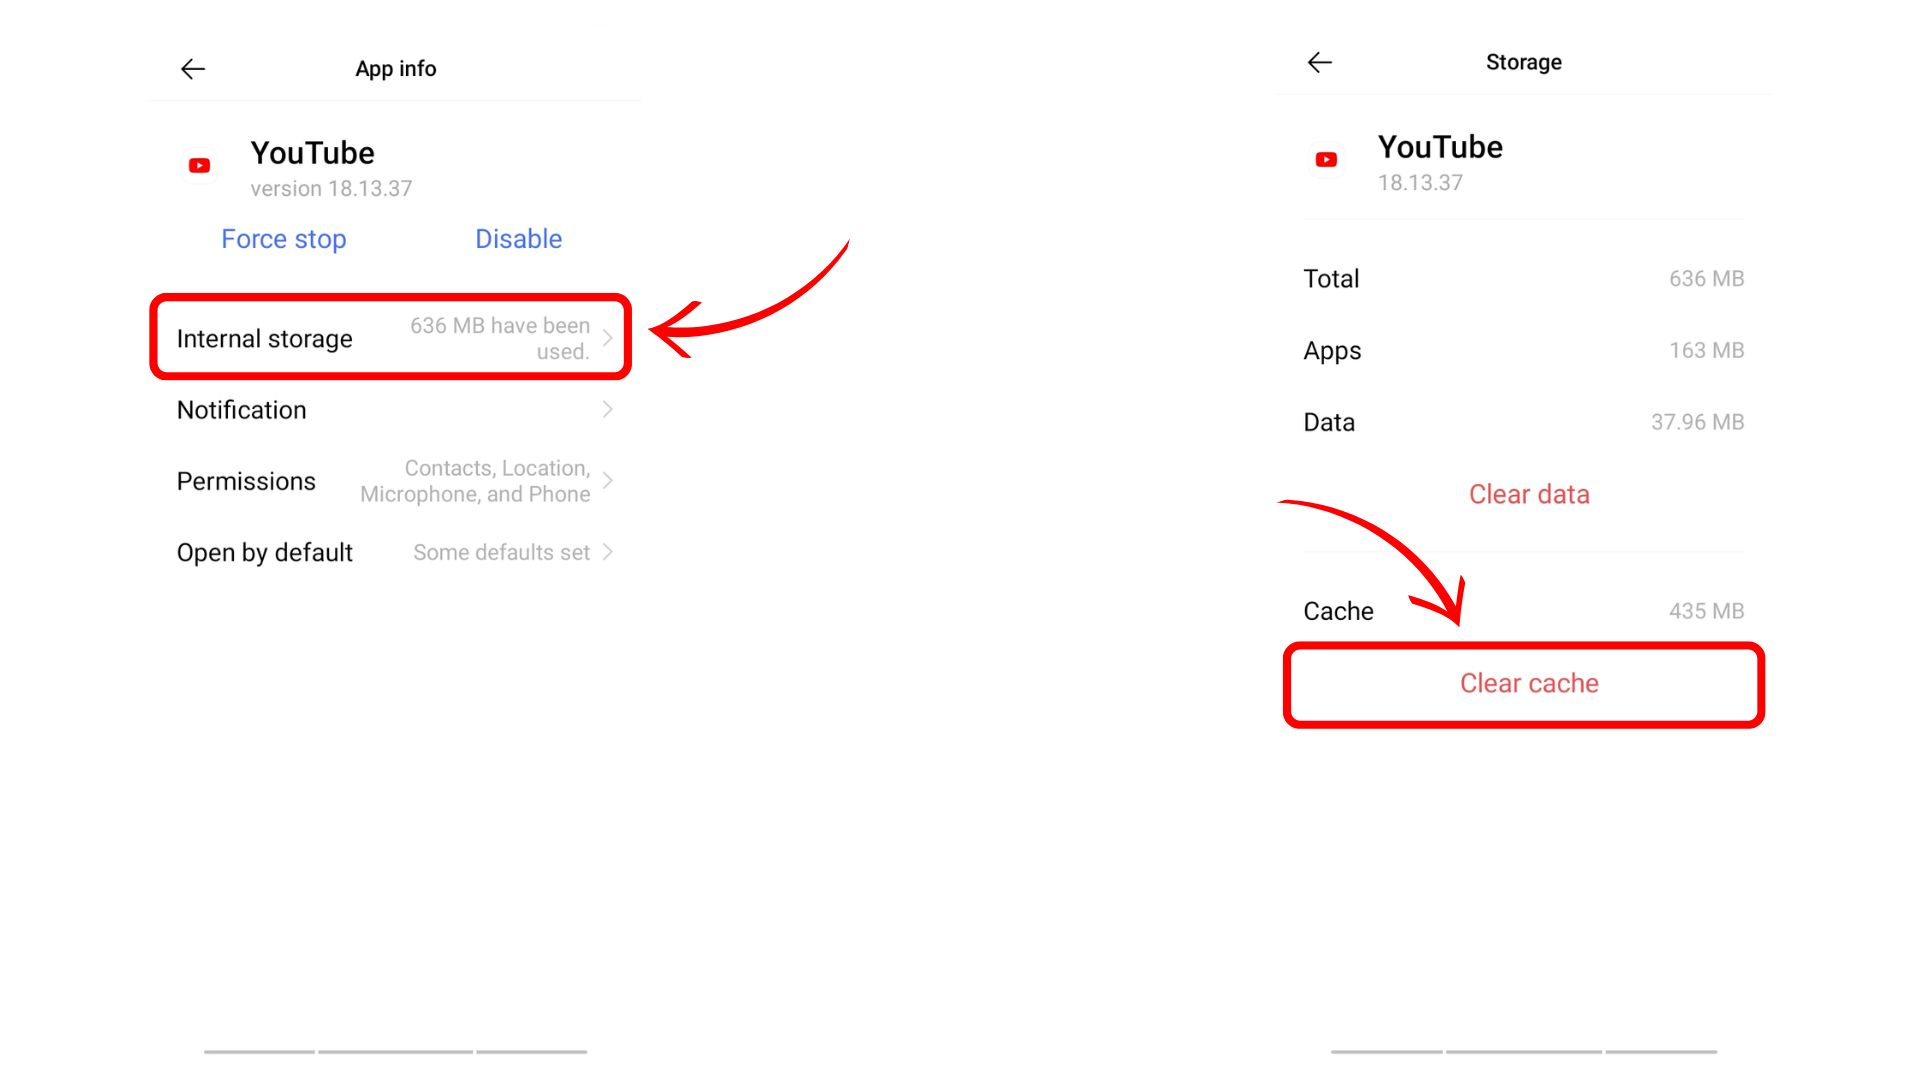Tap the YouTube icon in App info

click(x=199, y=165)
